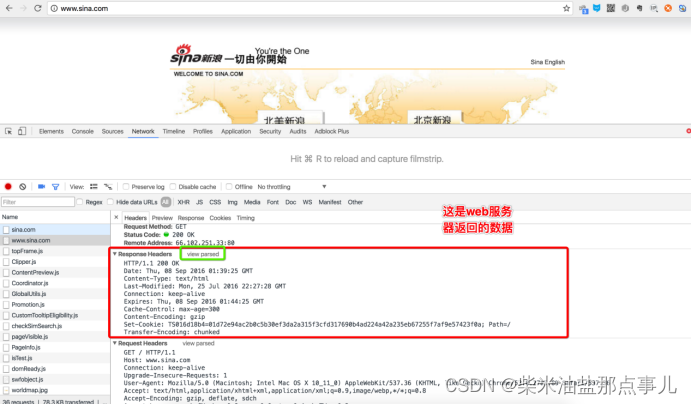The width and height of the screenshot is (692, 405).
Task: Click the red record network log button
Action: point(8,187)
